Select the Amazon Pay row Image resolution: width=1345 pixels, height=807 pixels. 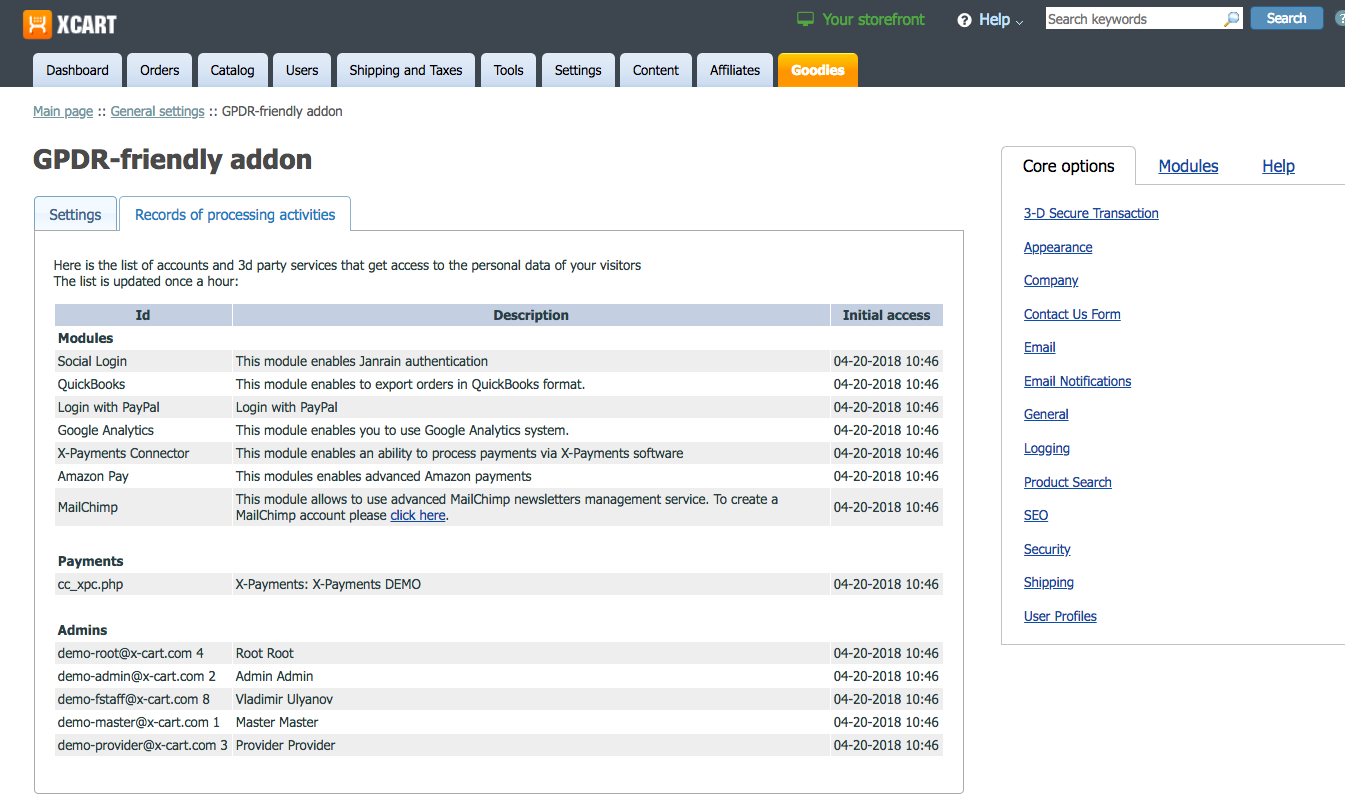click(499, 476)
